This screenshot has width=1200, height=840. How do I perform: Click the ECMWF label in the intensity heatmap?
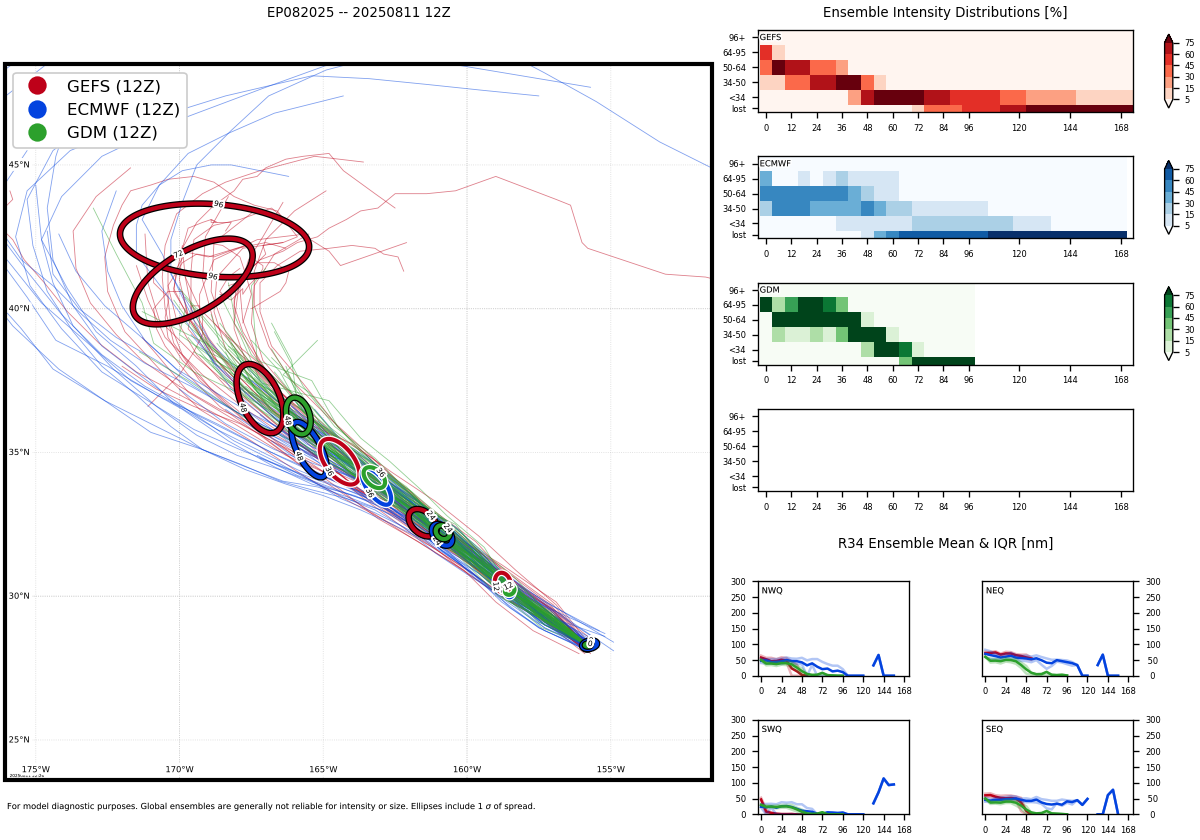click(775, 164)
